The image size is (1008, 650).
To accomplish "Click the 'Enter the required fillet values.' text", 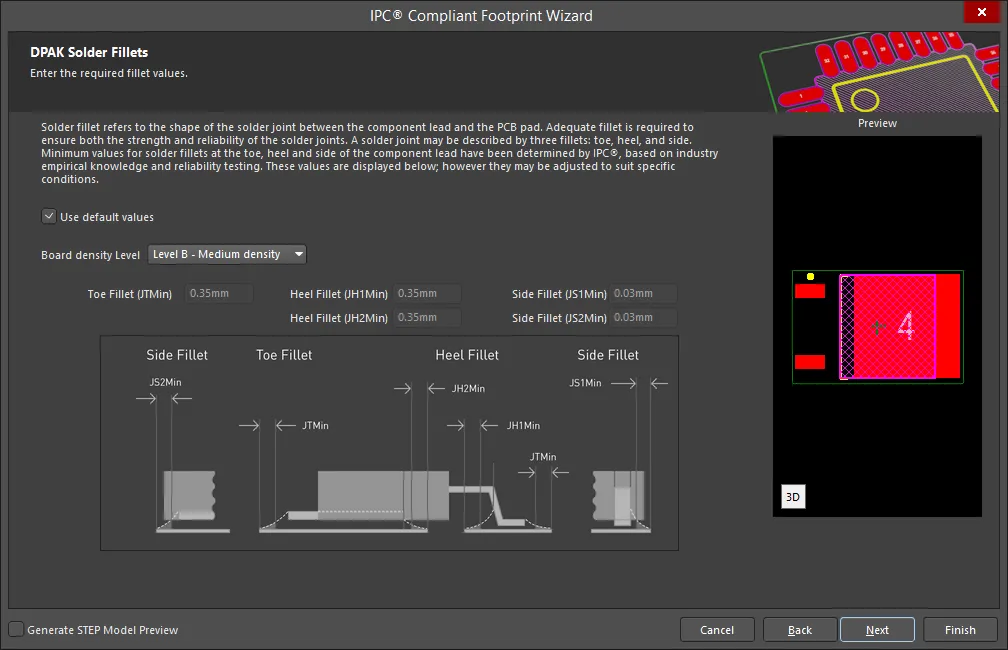I will tap(109, 73).
